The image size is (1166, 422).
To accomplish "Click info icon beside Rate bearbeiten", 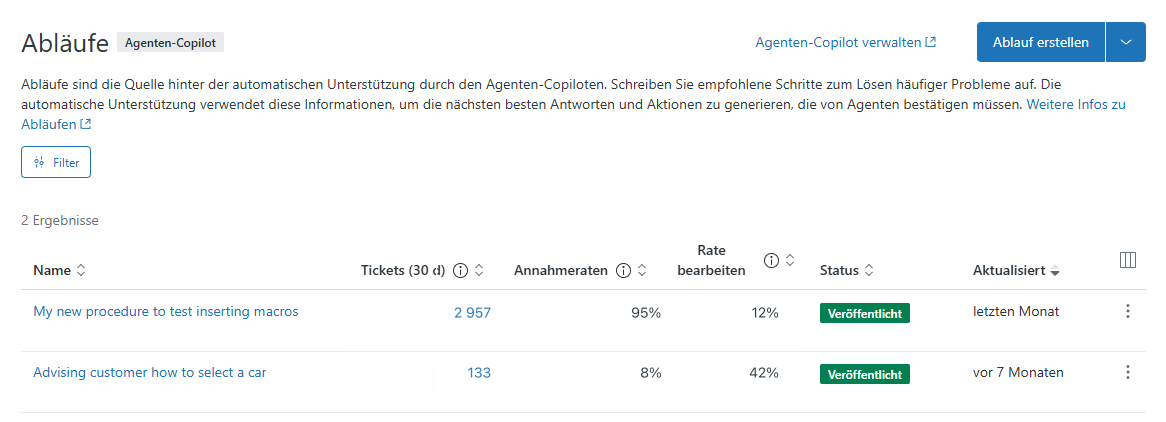I will point(771,260).
